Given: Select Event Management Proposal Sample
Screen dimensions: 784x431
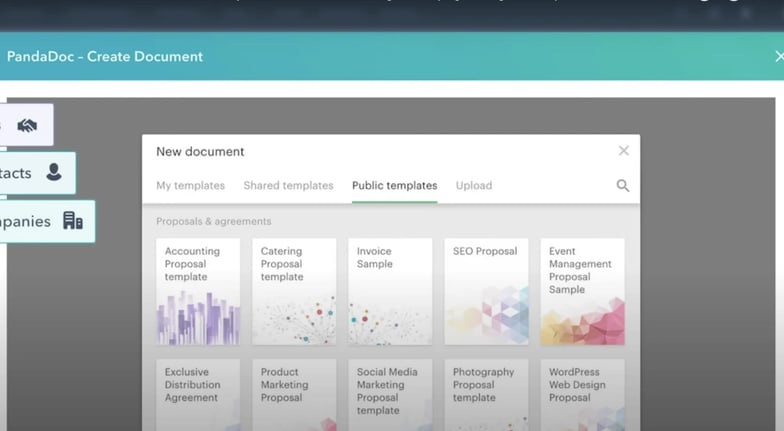Looking at the screenshot, I should [x=582, y=291].
